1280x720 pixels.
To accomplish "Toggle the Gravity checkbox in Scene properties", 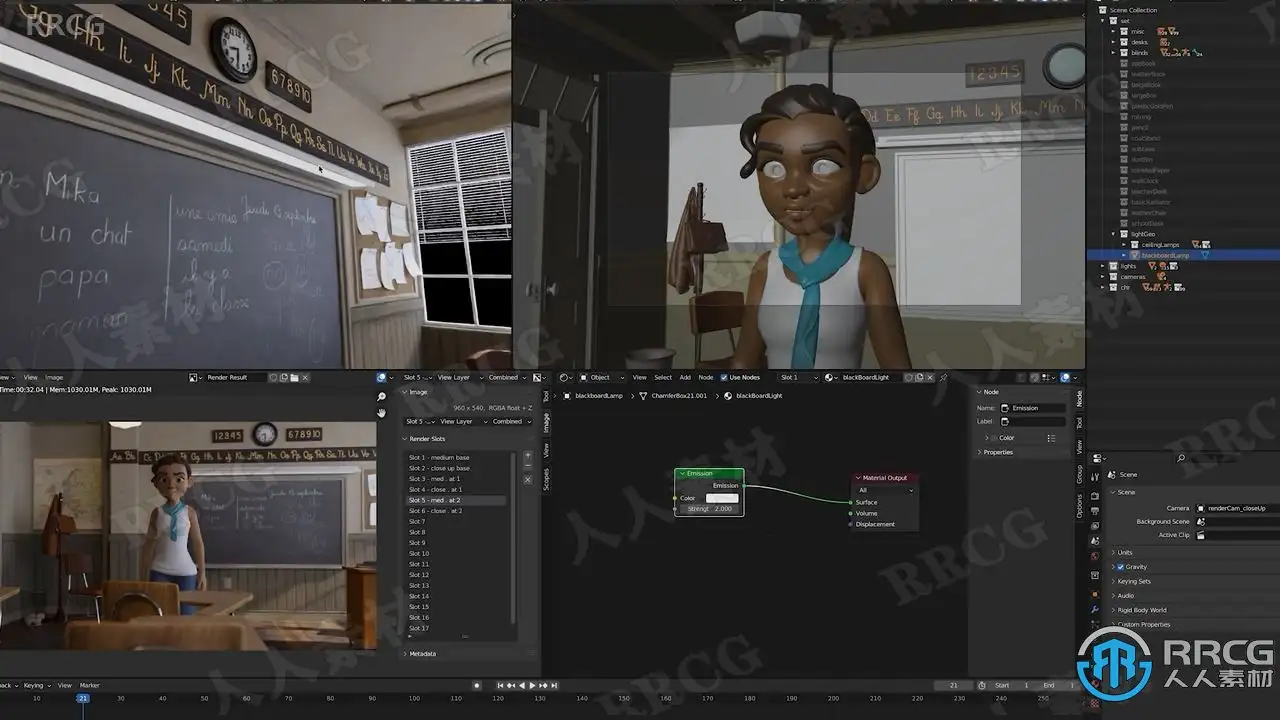I will (1120, 567).
